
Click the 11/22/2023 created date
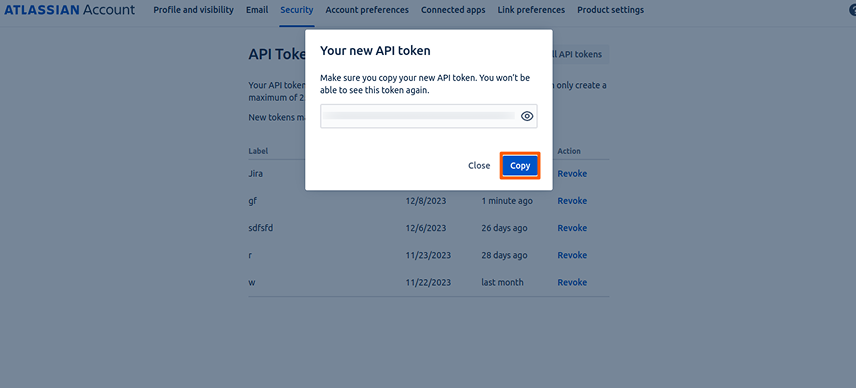pos(428,283)
